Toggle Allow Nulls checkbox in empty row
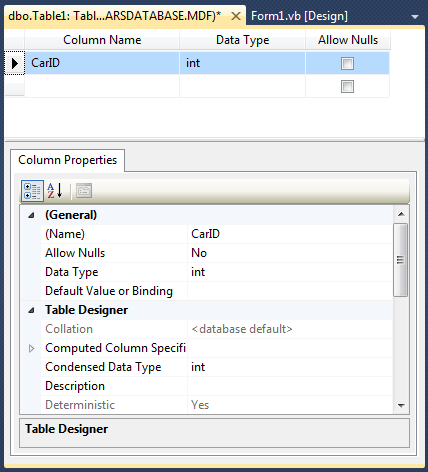This screenshot has width=428, height=472. coord(347,87)
